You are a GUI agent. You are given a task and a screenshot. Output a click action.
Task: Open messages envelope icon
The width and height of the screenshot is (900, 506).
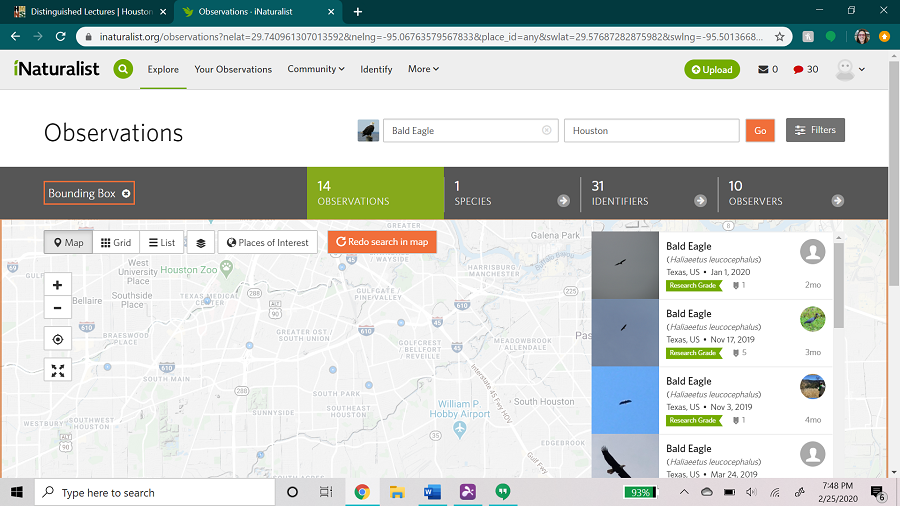(x=763, y=69)
